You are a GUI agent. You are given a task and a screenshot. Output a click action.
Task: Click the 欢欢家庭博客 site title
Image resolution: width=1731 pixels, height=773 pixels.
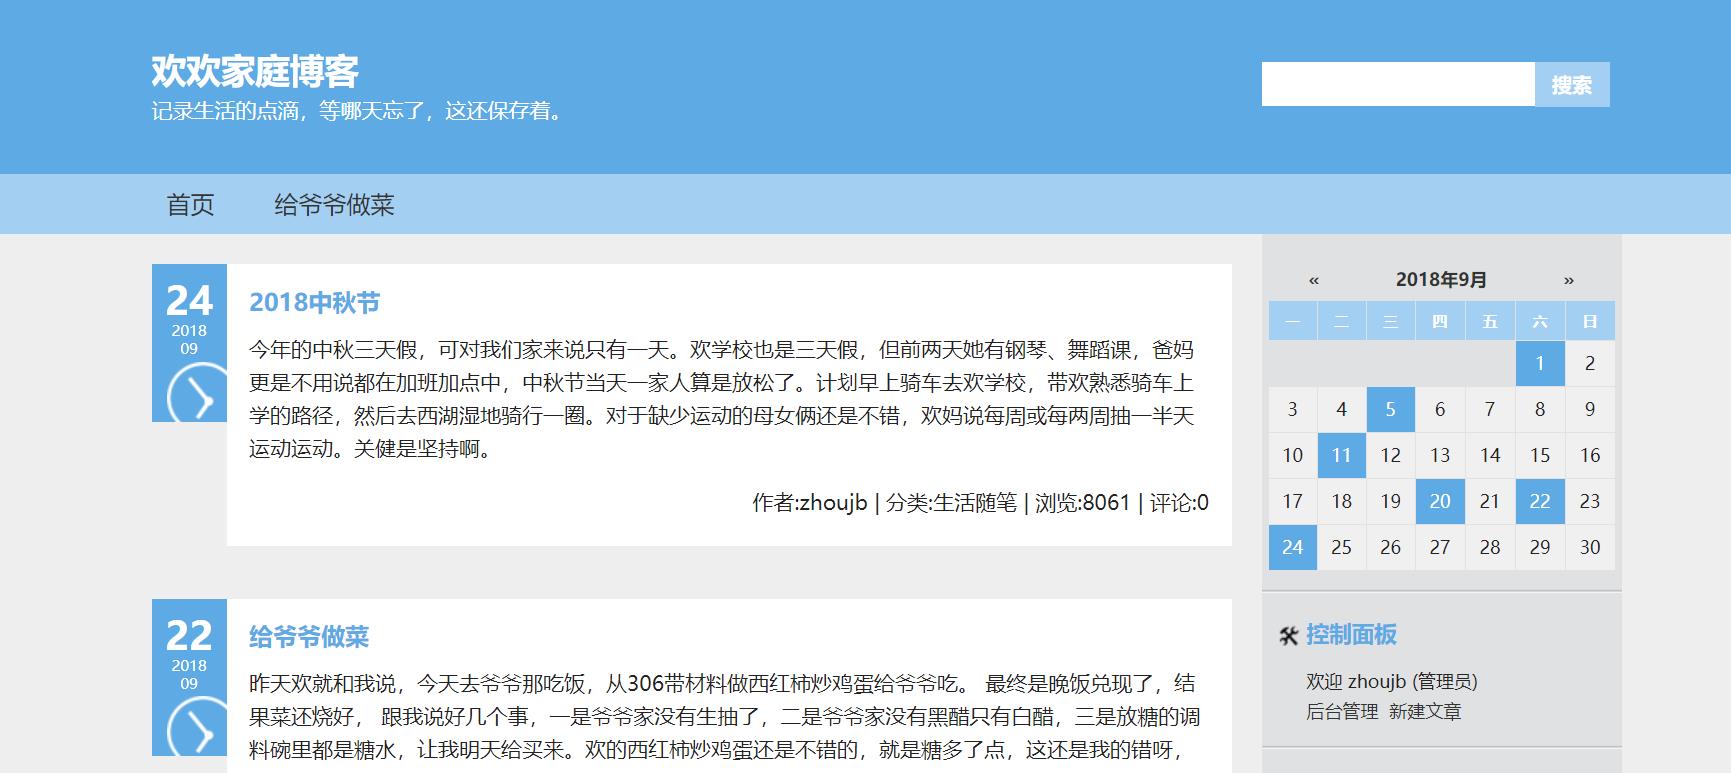255,71
